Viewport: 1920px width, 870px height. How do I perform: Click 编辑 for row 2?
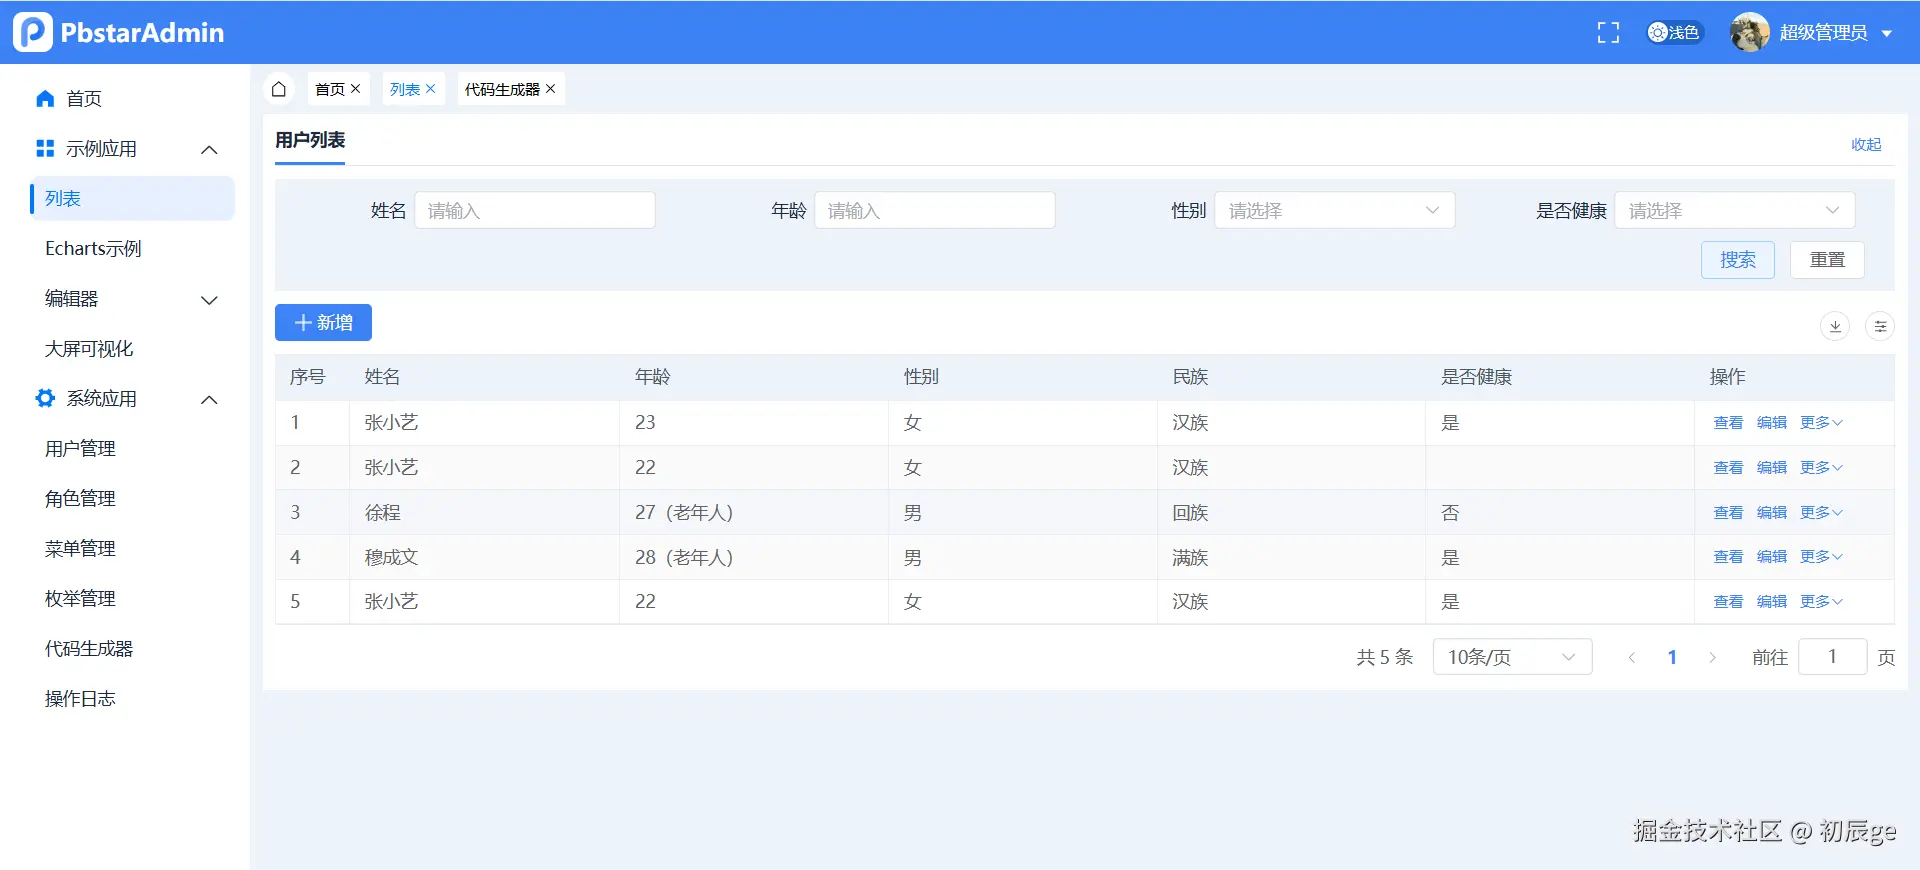(1772, 467)
